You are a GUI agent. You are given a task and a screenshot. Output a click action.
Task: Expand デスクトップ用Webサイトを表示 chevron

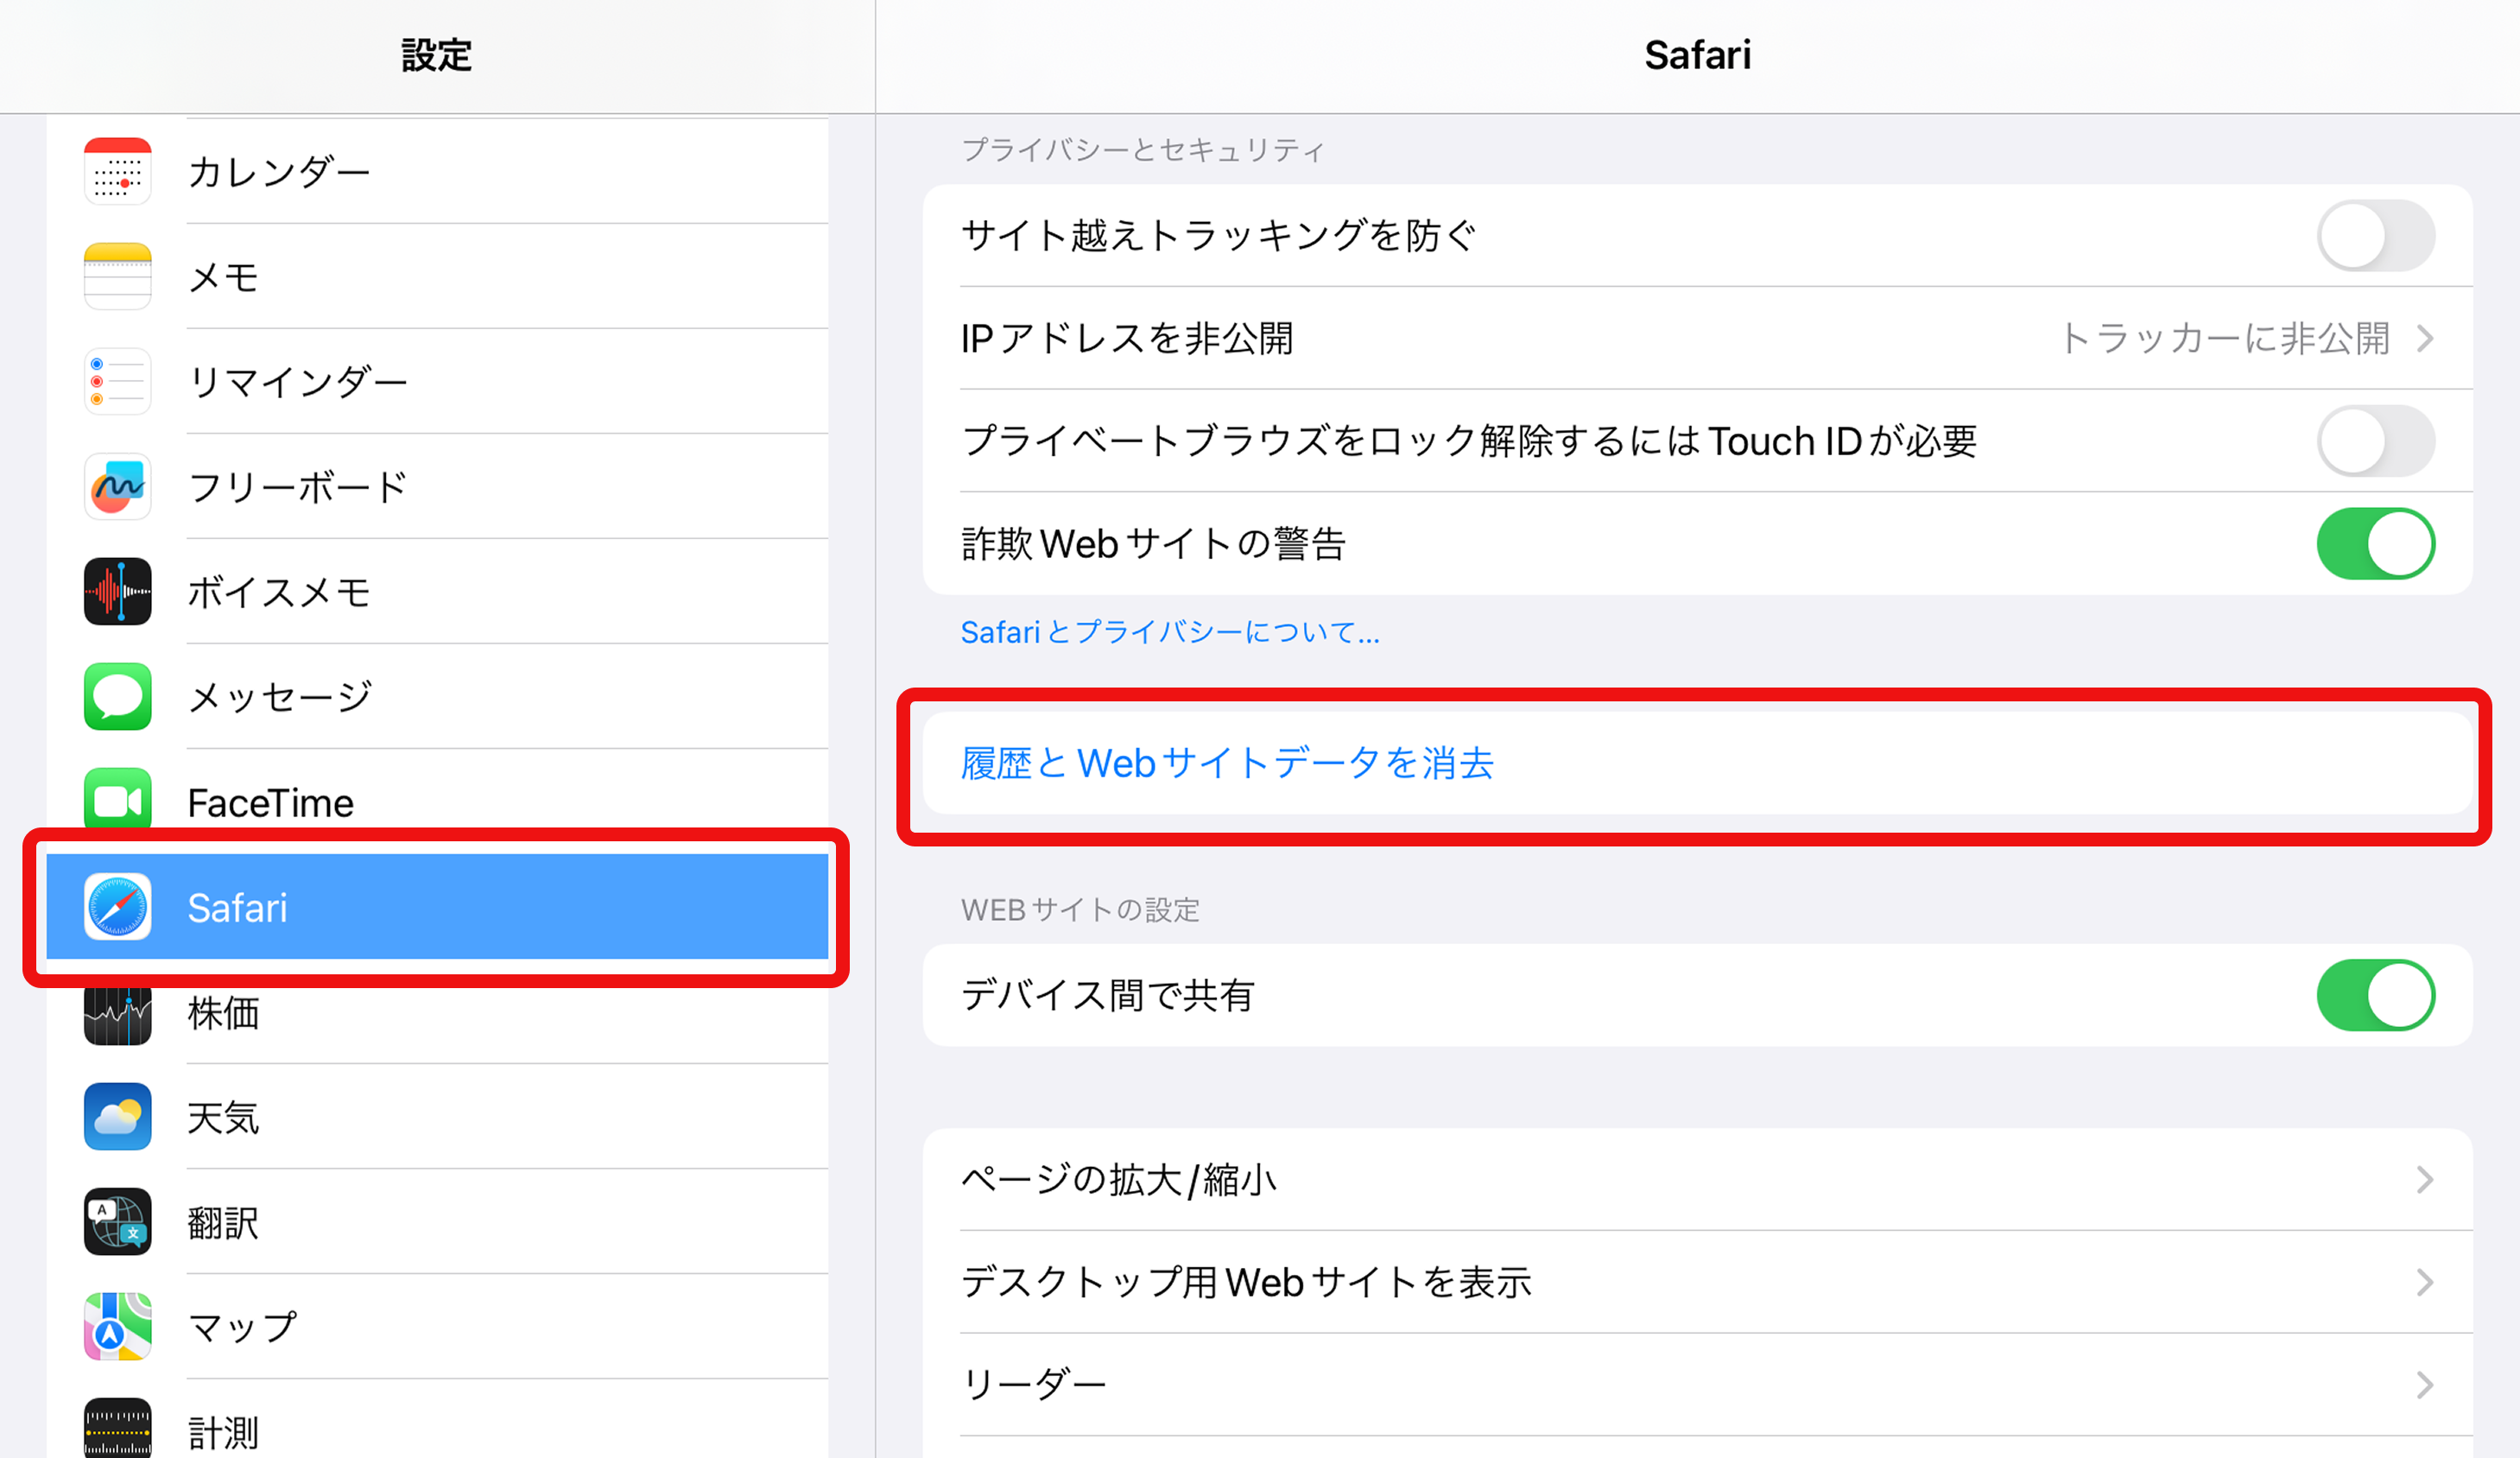pyautogui.click(x=2424, y=1283)
